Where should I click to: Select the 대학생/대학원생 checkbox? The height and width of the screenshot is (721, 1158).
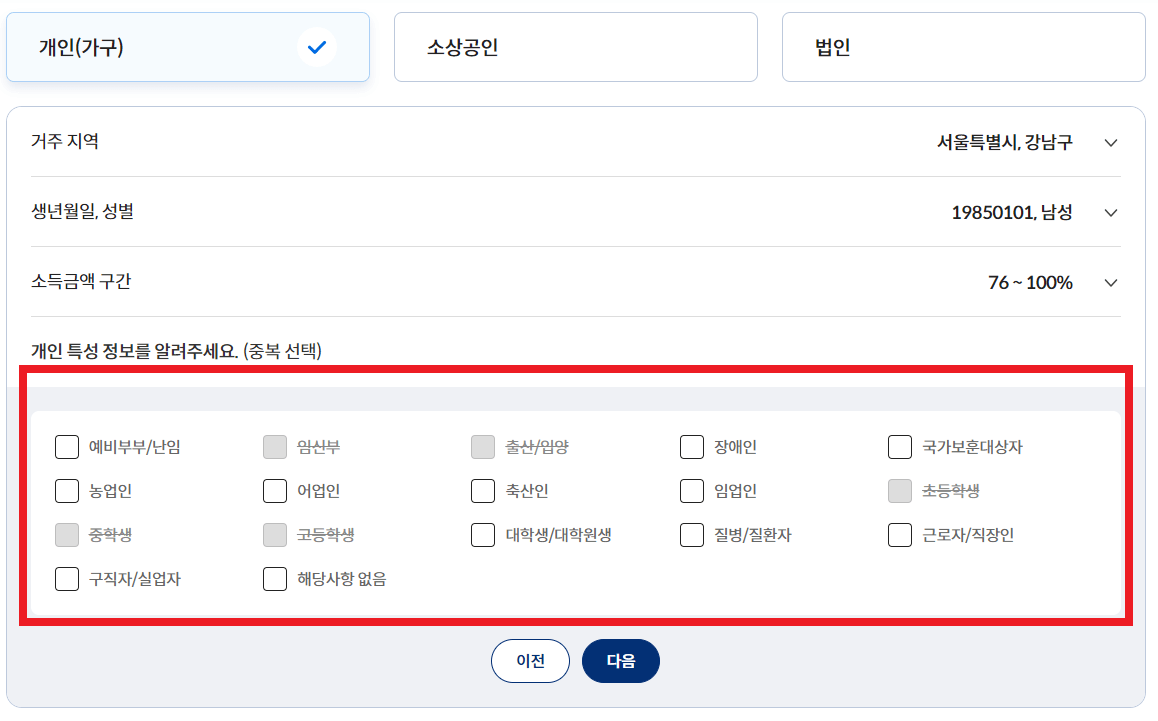coord(482,534)
